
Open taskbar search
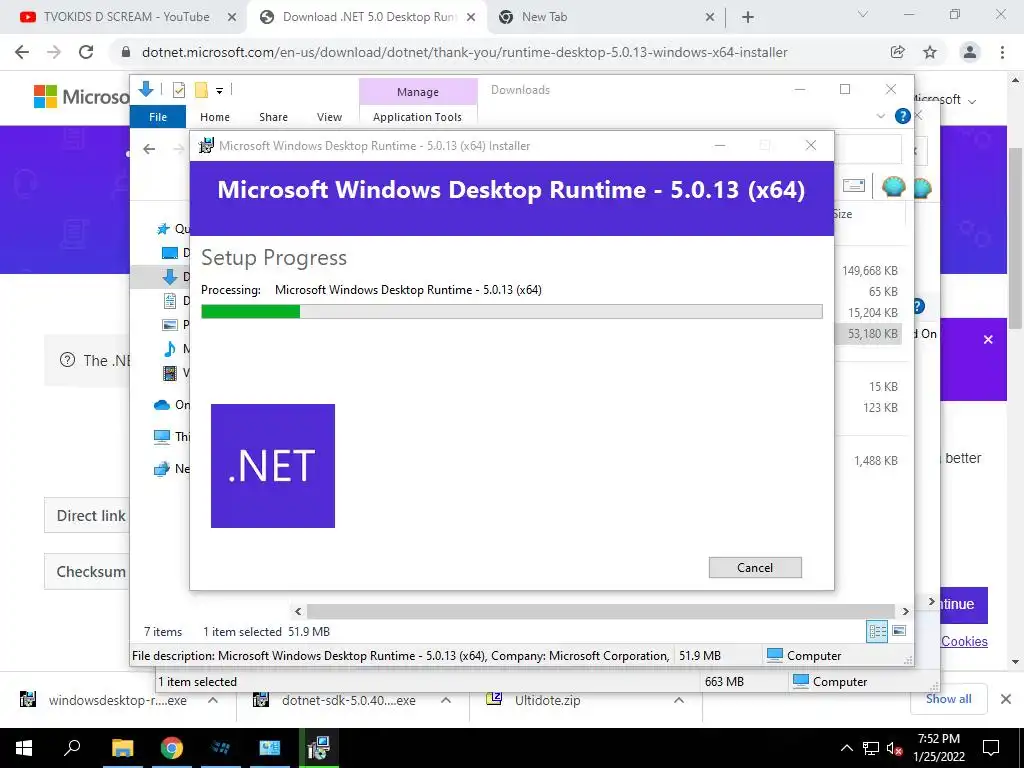point(72,748)
